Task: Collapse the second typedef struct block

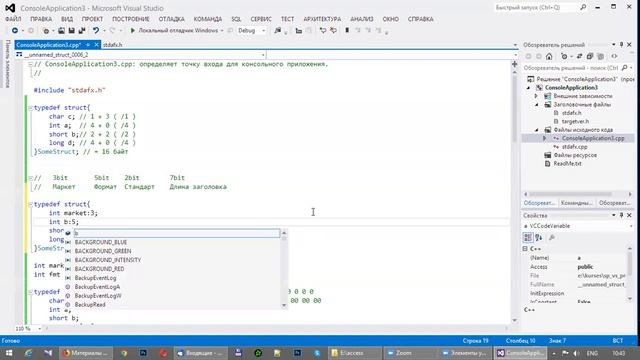Action: 31,204
